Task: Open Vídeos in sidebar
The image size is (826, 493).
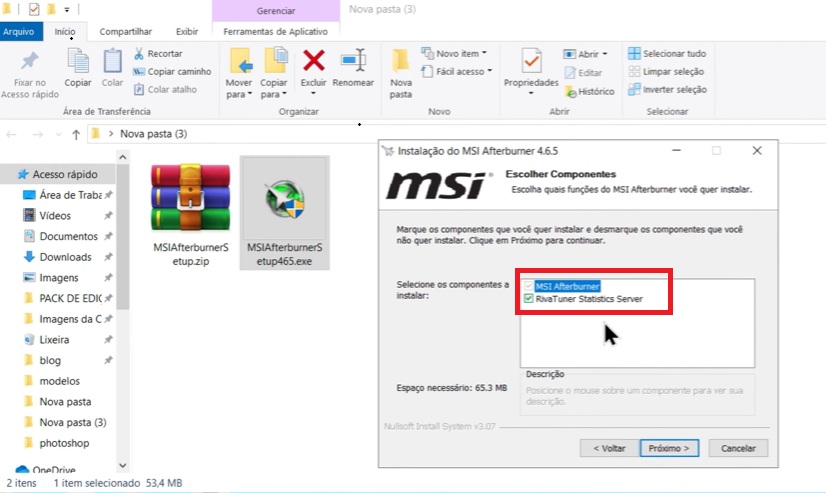Action: [x=55, y=215]
